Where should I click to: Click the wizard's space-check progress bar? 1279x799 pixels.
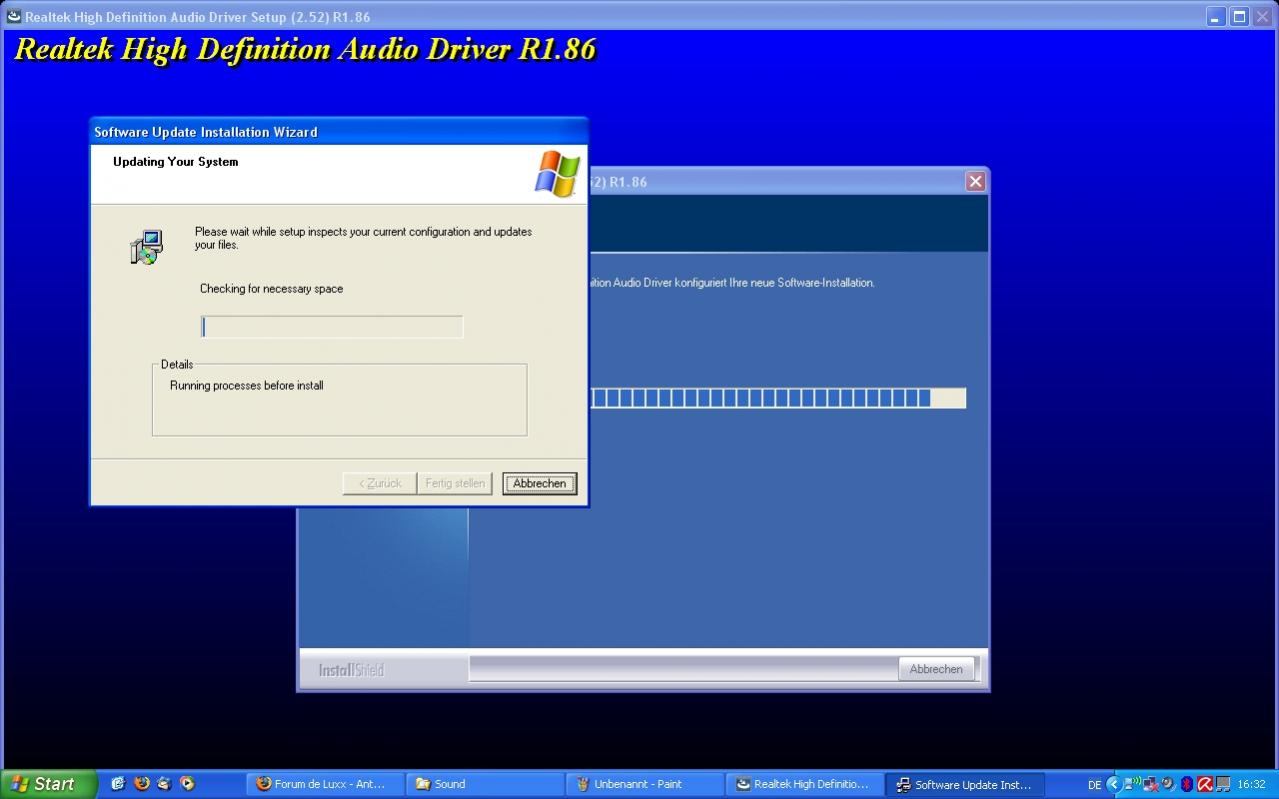pyautogui.click(x=332, y=327)
